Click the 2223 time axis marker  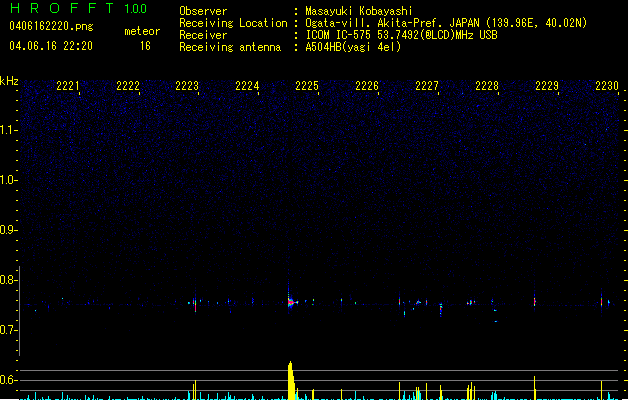click(x=187, y=86)
